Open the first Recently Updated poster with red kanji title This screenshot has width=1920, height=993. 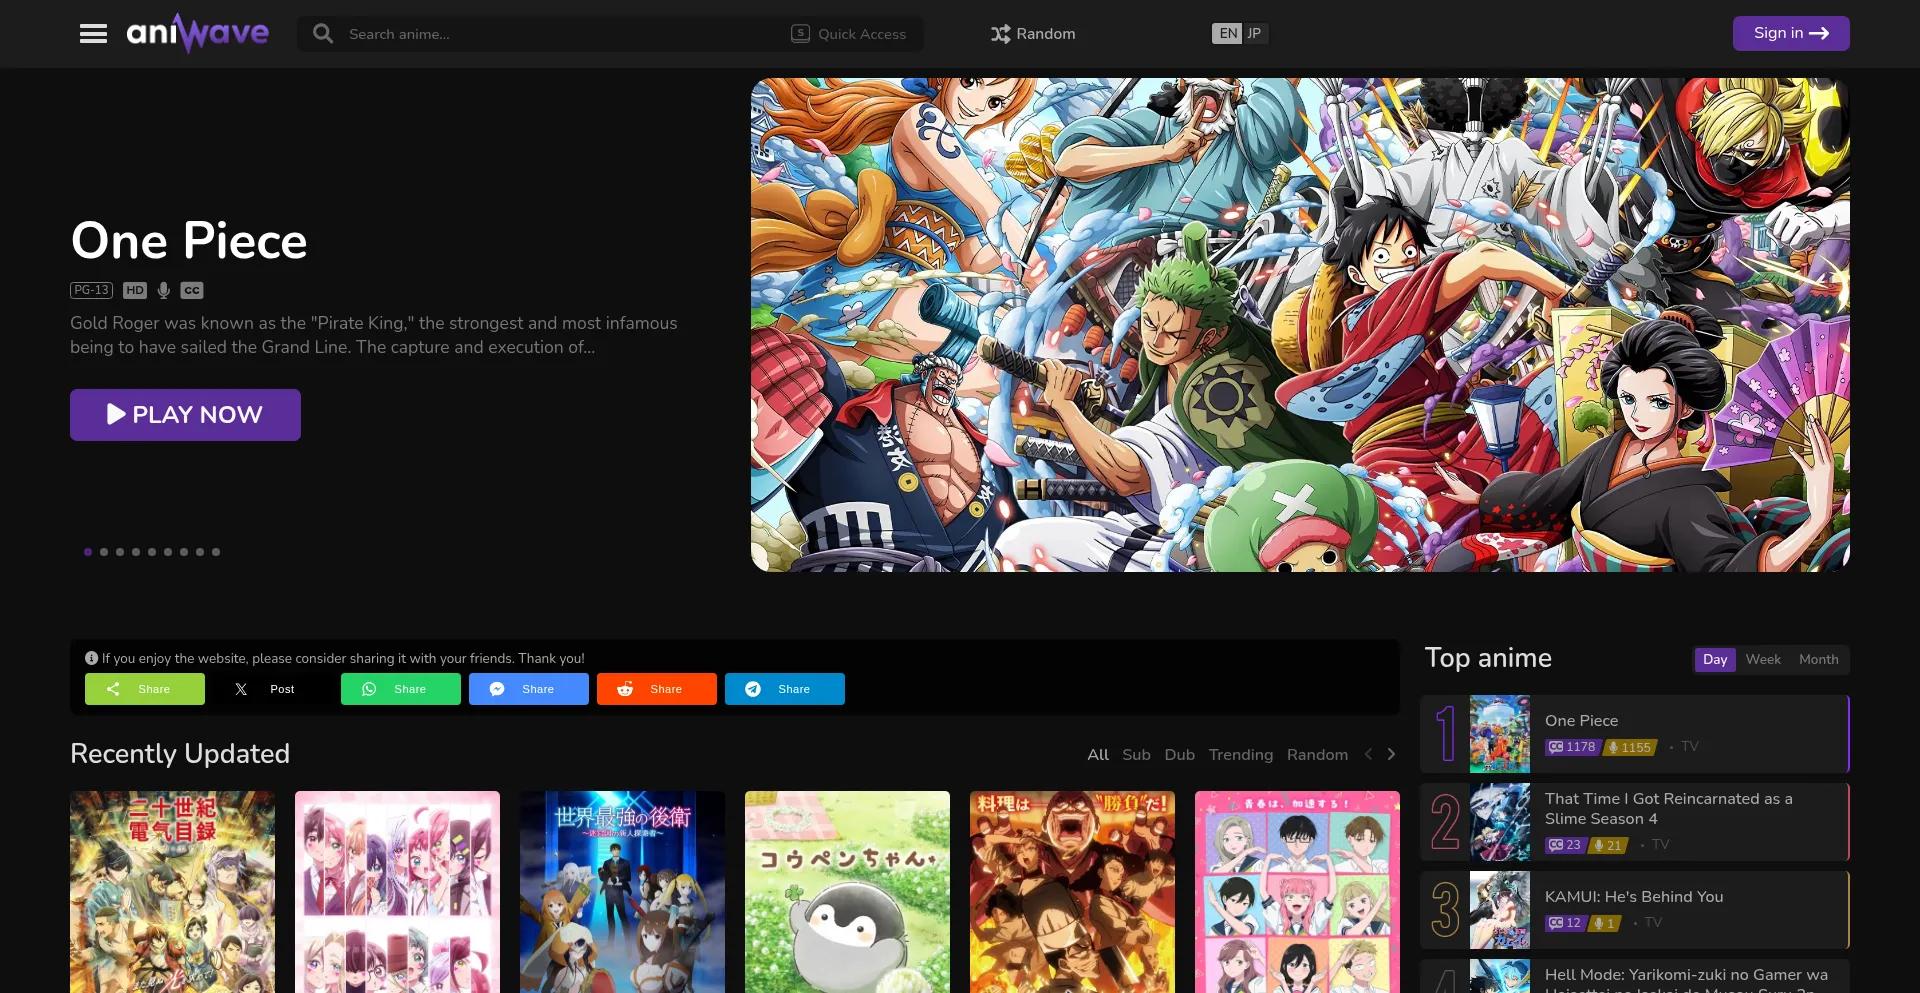click(x=172, y=892)
